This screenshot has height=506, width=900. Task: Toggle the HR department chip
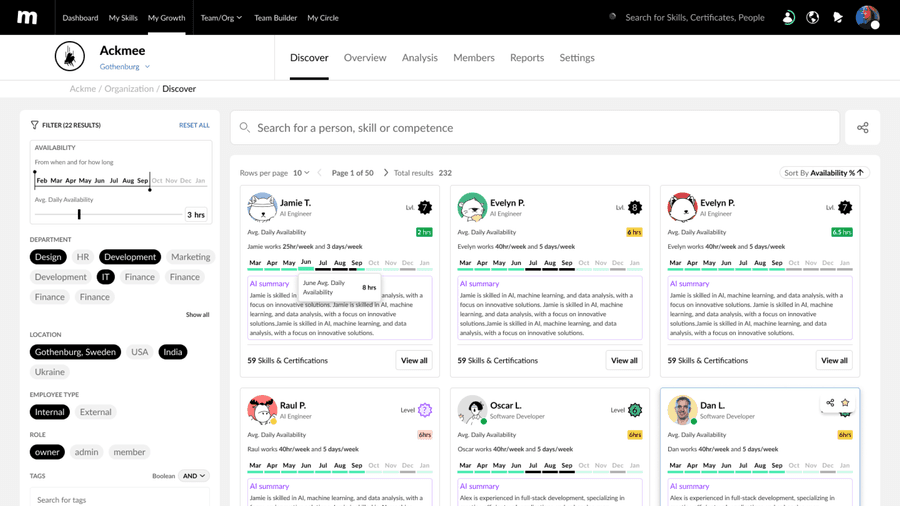tap(83, 257)
